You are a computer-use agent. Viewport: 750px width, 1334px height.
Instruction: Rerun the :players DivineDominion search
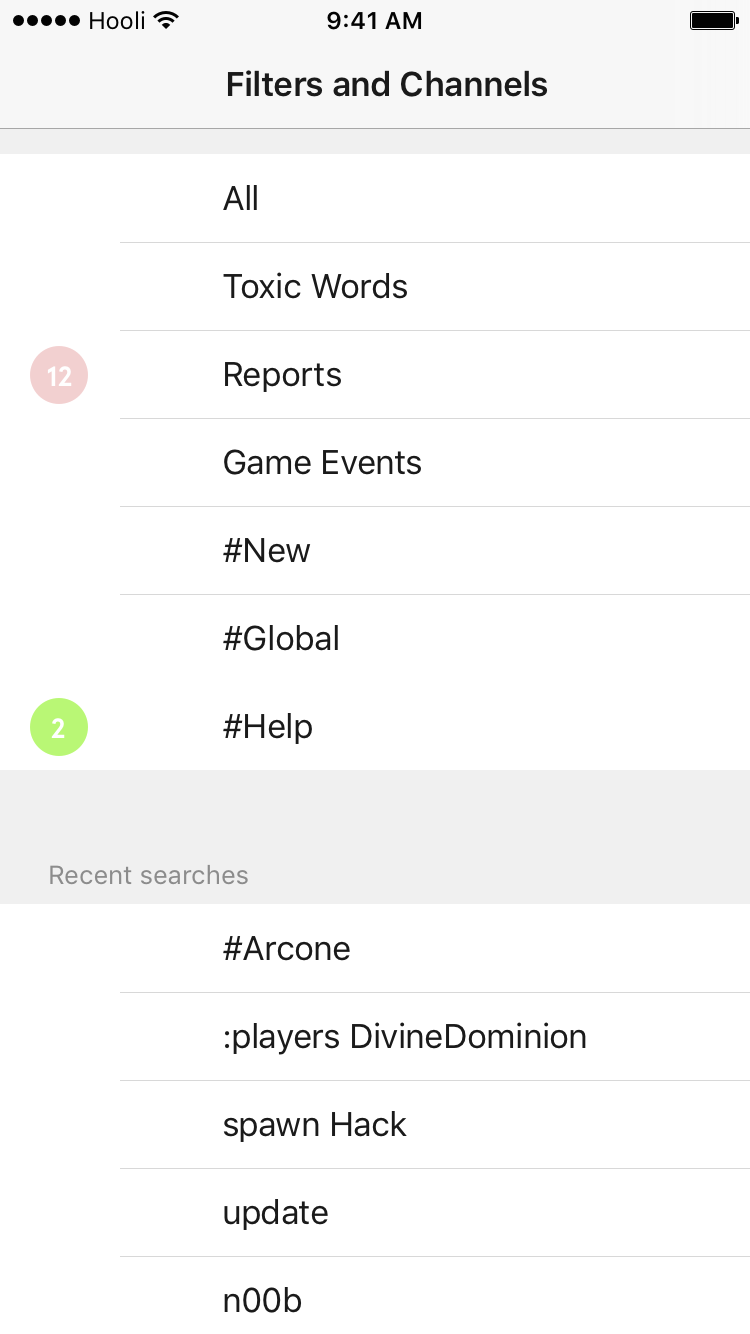(x=375, y=1036)
